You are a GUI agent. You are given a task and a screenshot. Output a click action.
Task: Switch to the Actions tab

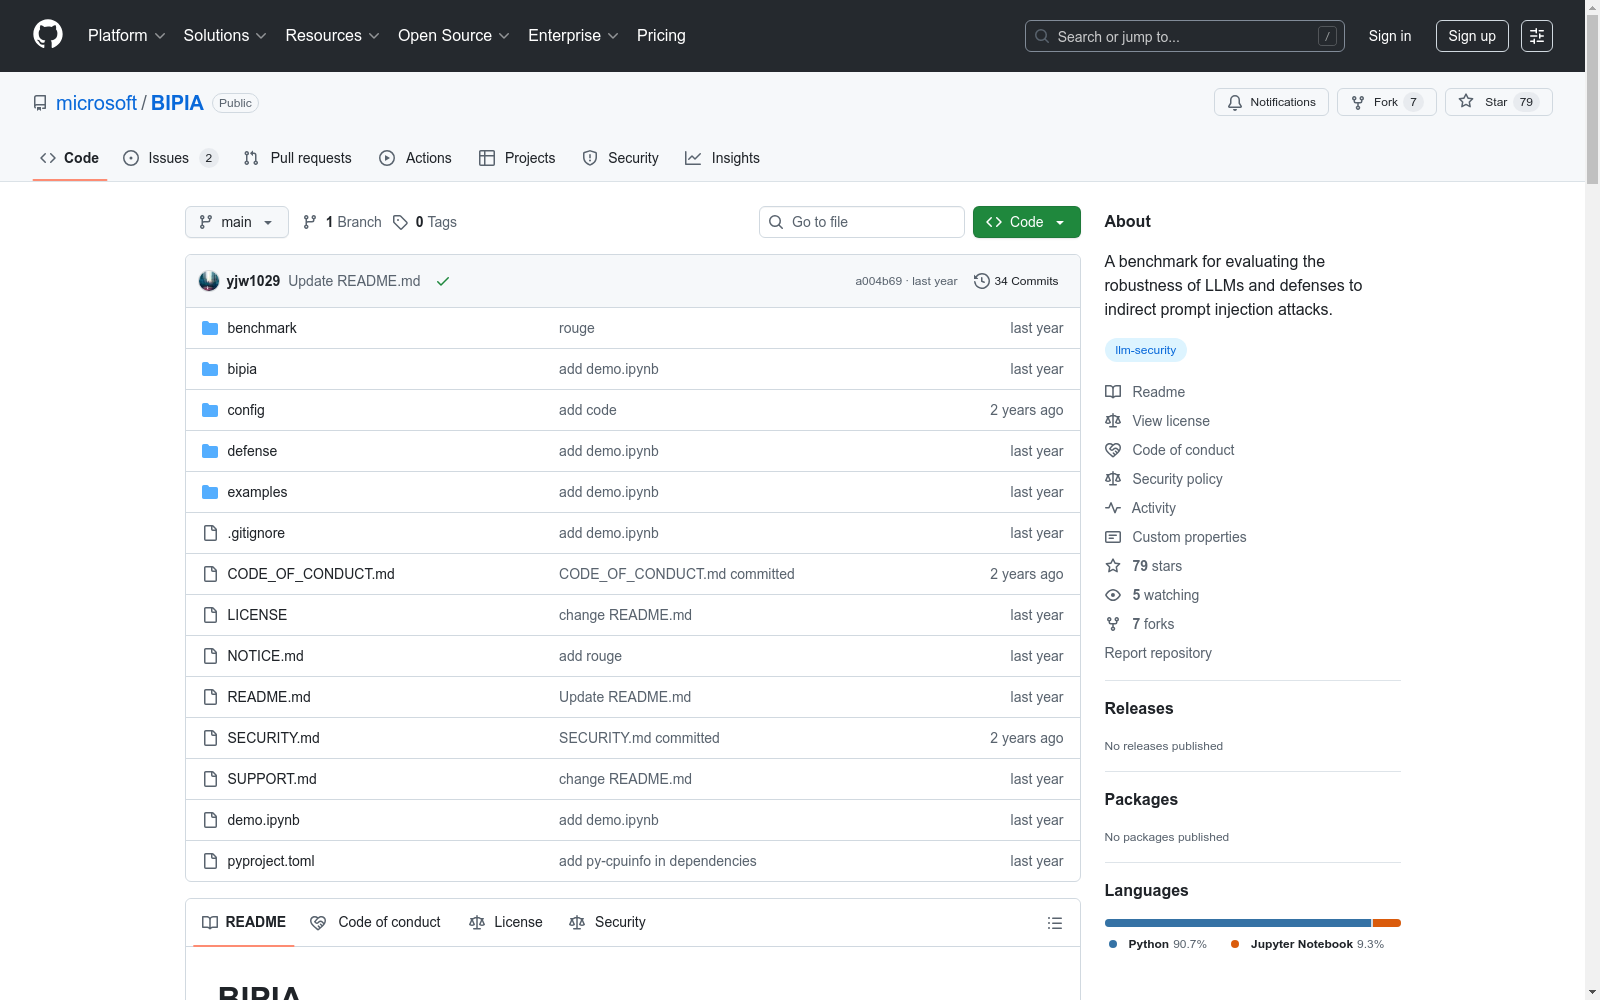[x=415, y=158]
